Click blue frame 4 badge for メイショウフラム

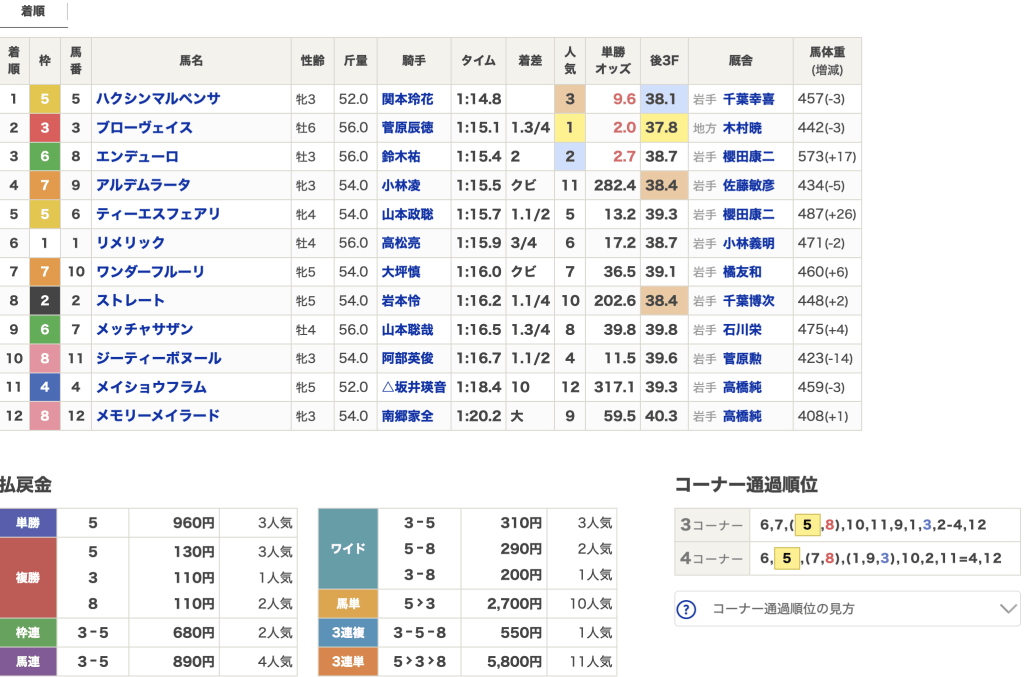point(44,386)
